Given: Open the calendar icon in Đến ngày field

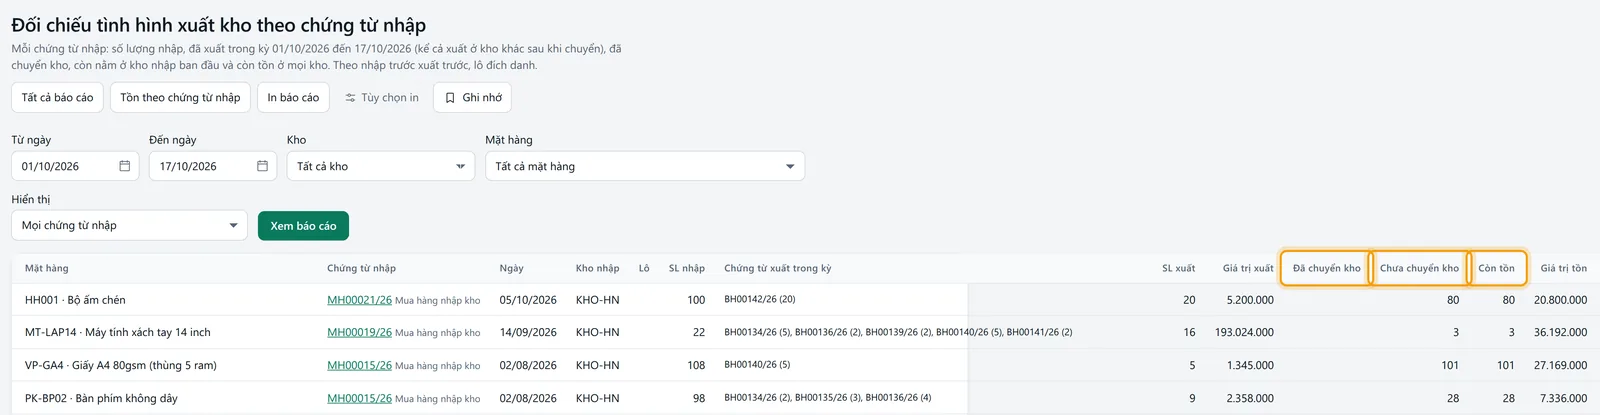Looking at the screenshot, I should coord(262,166).
